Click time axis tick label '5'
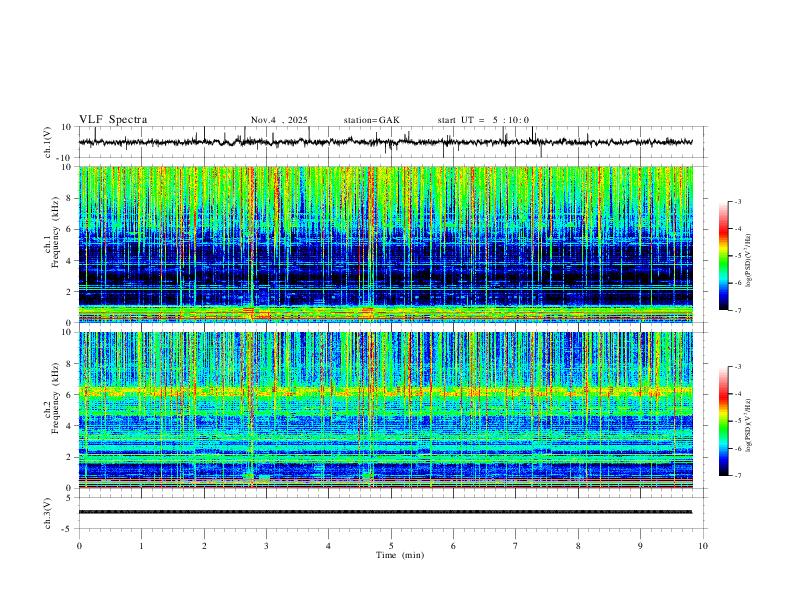Viewport: 792px width, 612px height. click(391, 546)
